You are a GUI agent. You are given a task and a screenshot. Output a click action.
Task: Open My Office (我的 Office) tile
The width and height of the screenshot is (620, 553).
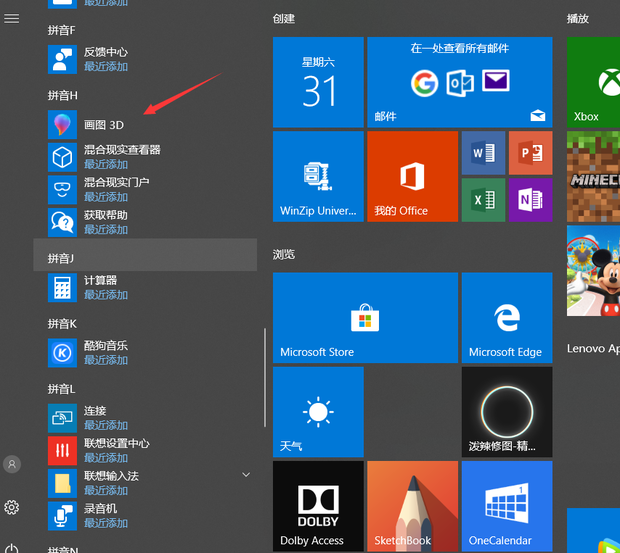tap(412, 176)
